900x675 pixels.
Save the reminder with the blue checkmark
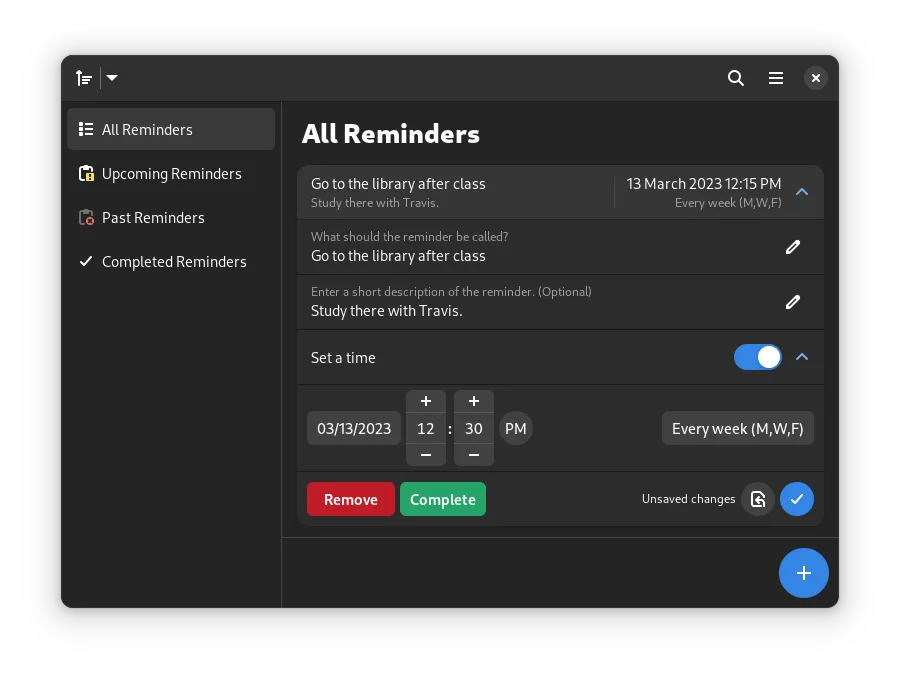pos(797,499)
